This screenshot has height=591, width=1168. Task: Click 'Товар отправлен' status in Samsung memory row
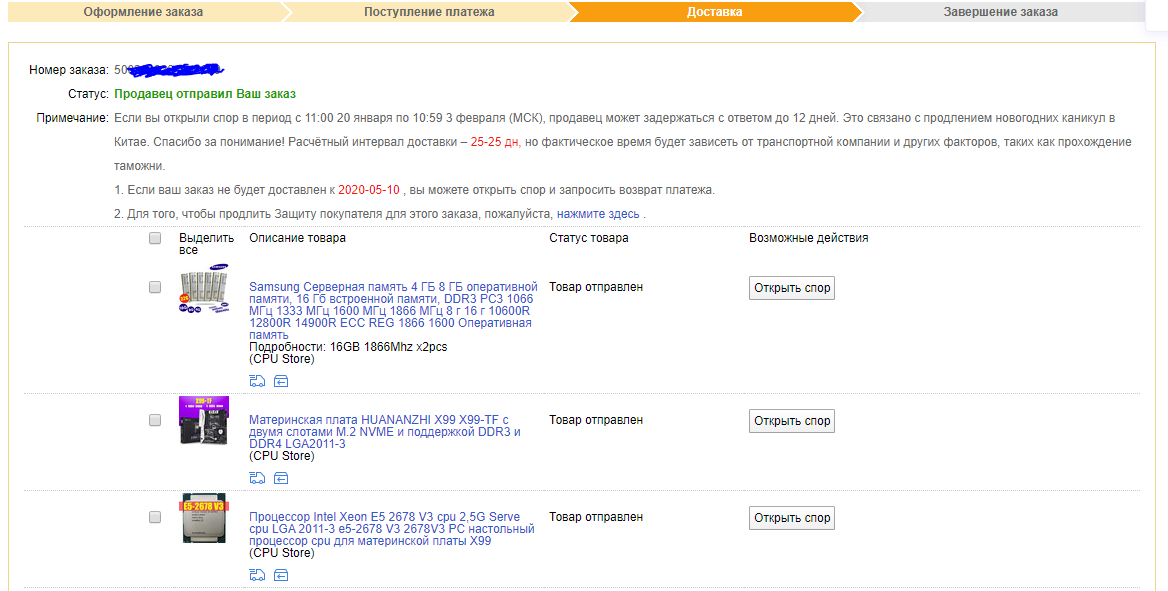pos(596,287)
